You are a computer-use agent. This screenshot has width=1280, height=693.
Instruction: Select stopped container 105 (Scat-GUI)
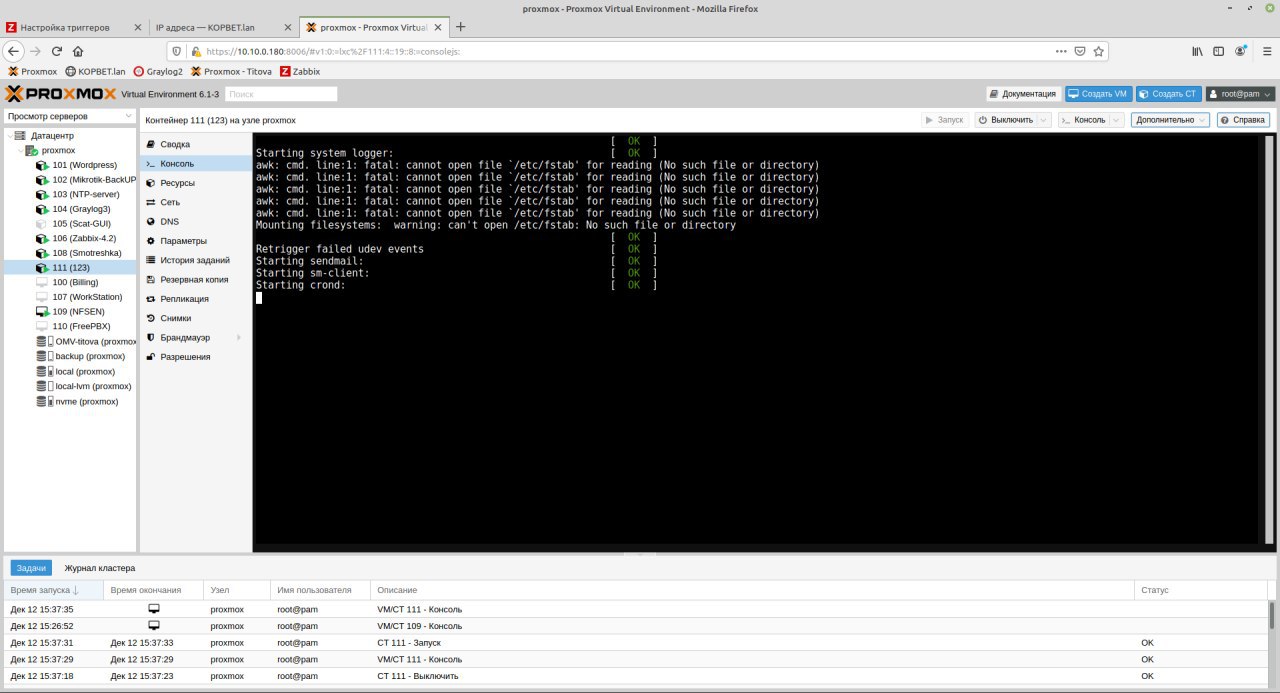80,224
